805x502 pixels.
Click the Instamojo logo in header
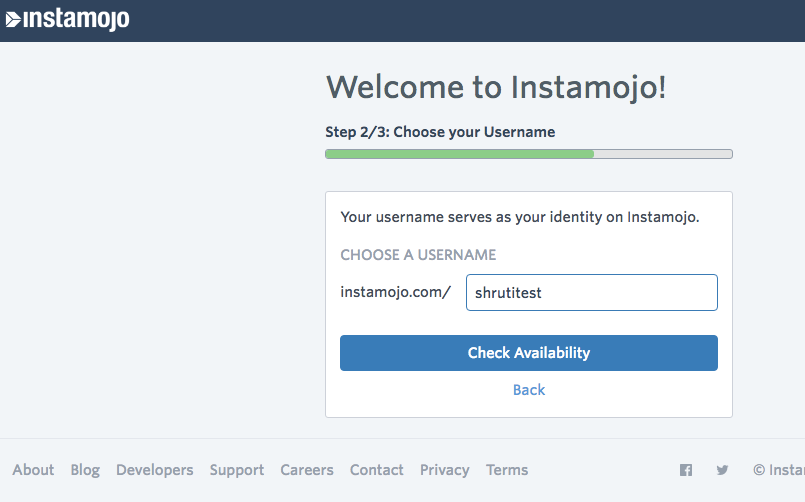(x=67, y=19)
